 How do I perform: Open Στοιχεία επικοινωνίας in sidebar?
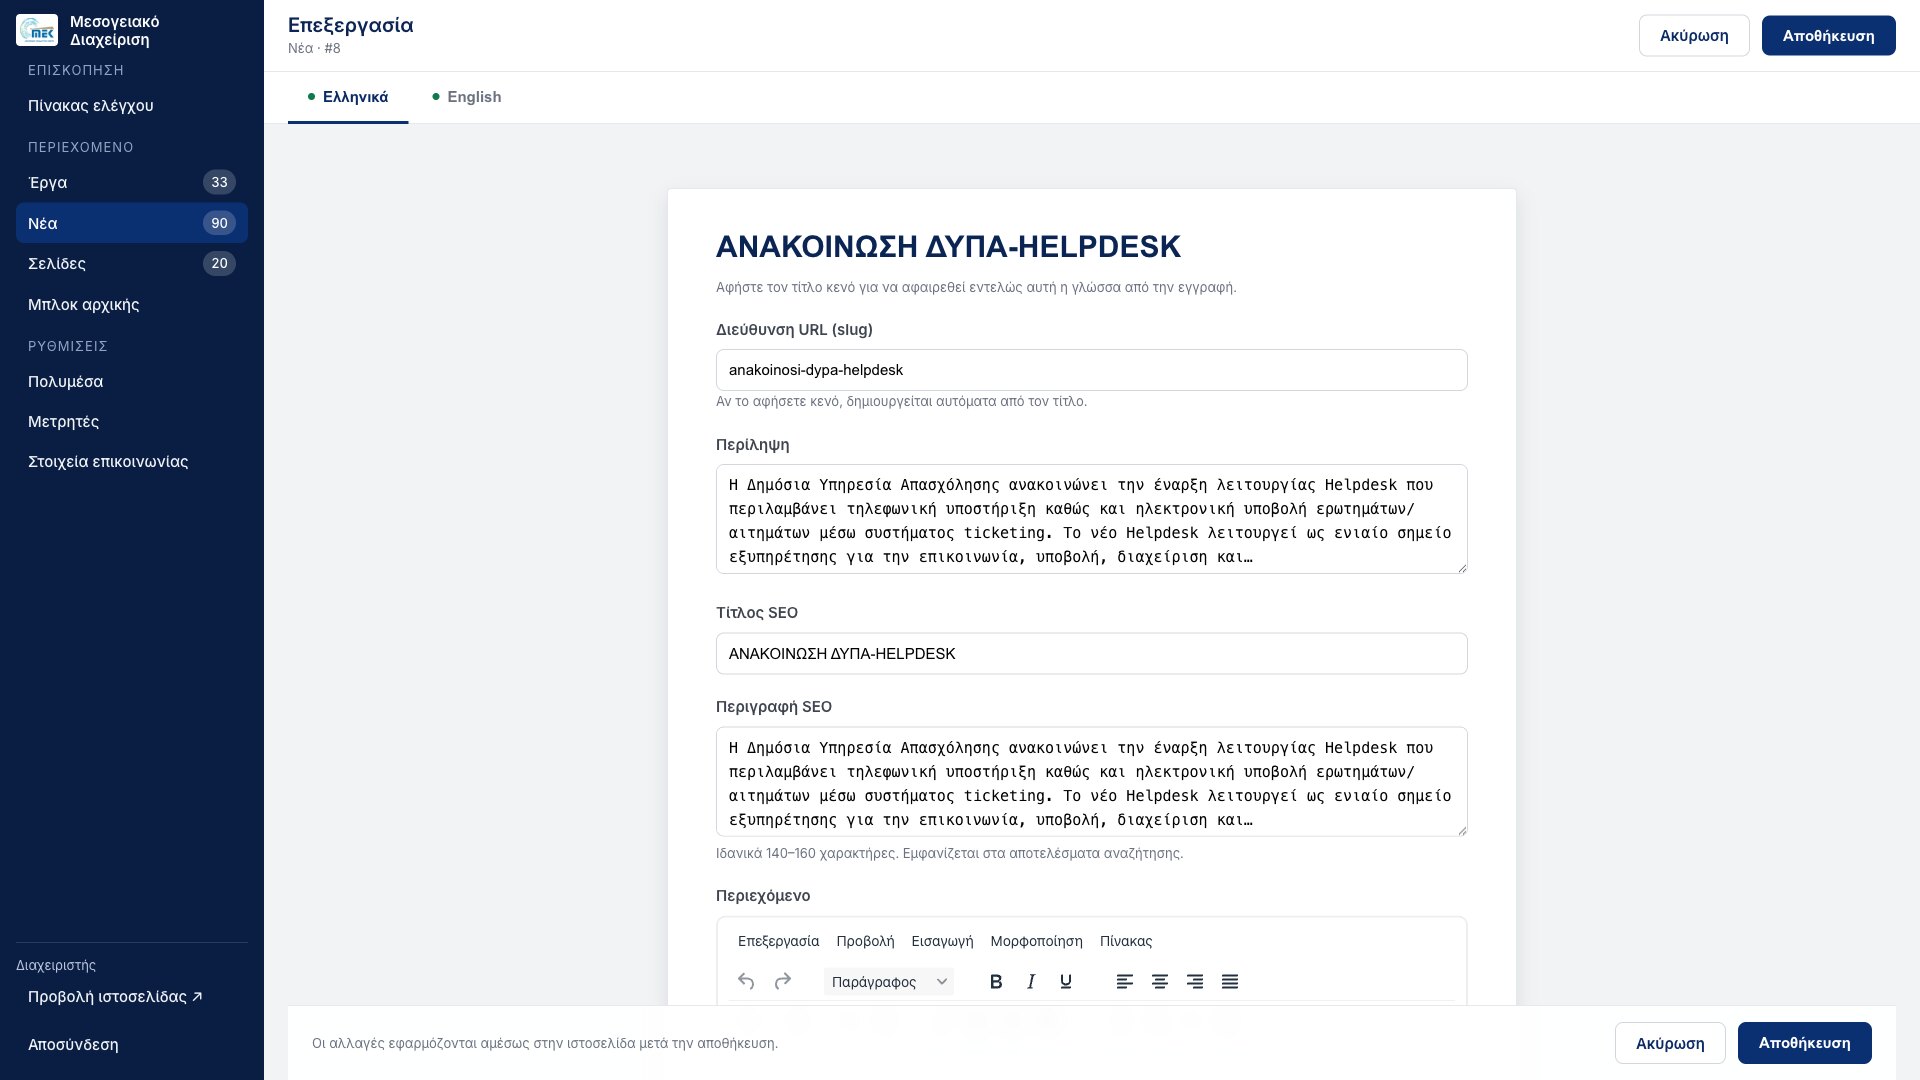point(132,461)
